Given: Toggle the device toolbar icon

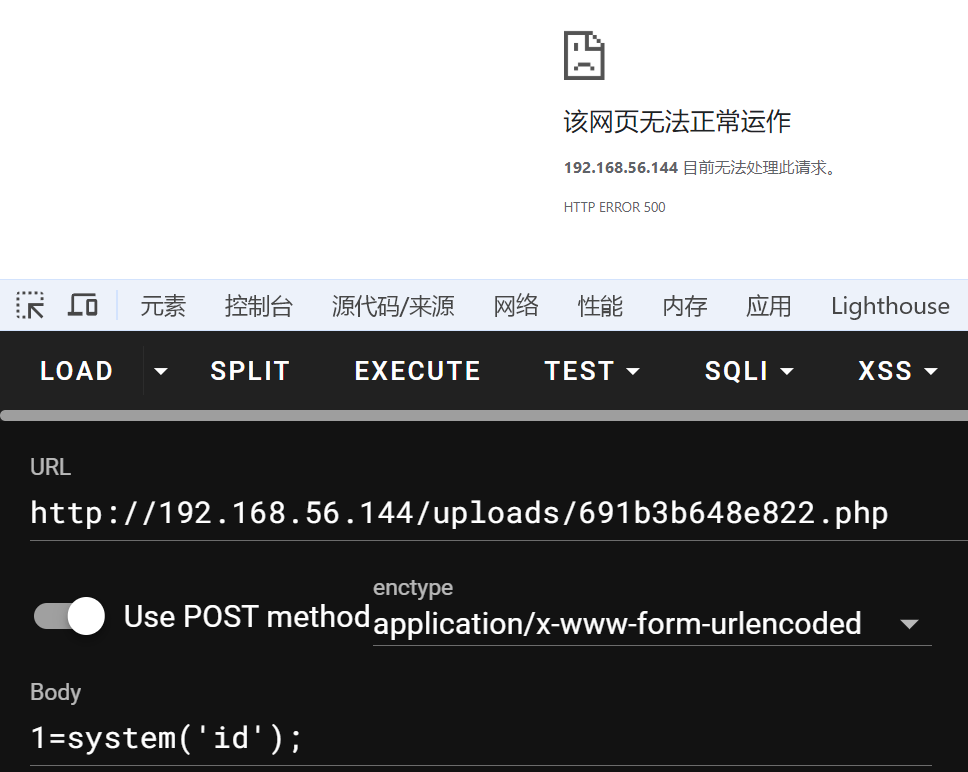Looking at the screenshot, I should tap(83, 306).
